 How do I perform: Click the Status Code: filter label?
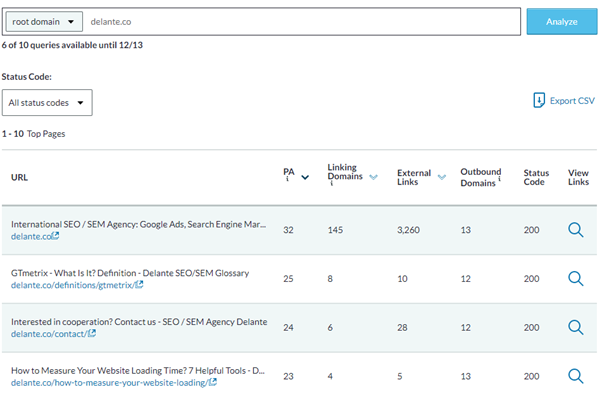pyautogui.click(x=26, y=77)
